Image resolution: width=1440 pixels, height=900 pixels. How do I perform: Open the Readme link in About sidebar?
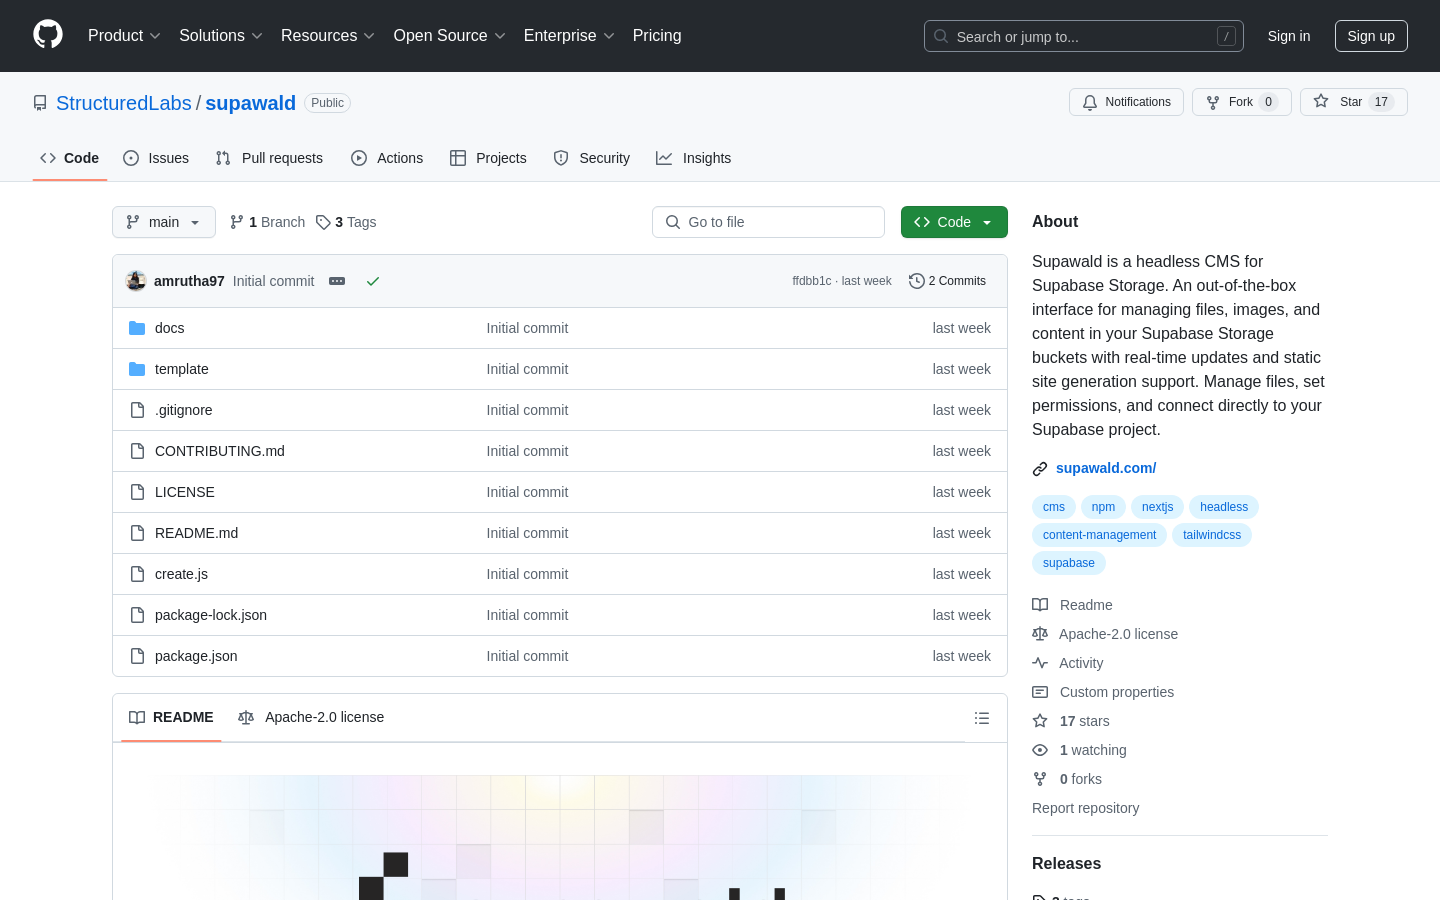coord(1072,605)
